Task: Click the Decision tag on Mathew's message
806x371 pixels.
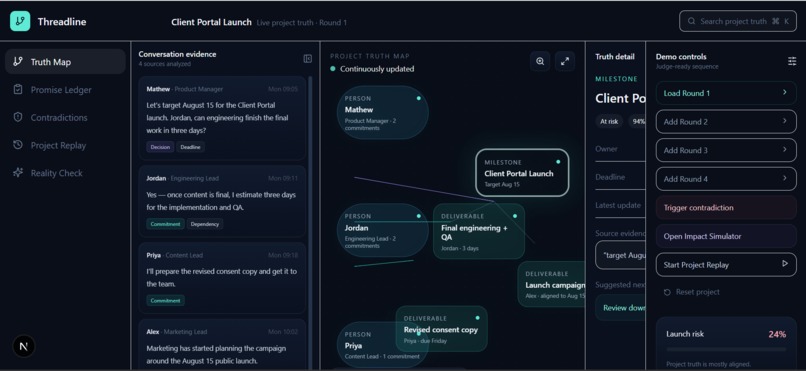Action: pyautogui.click(x=160, y=147)
